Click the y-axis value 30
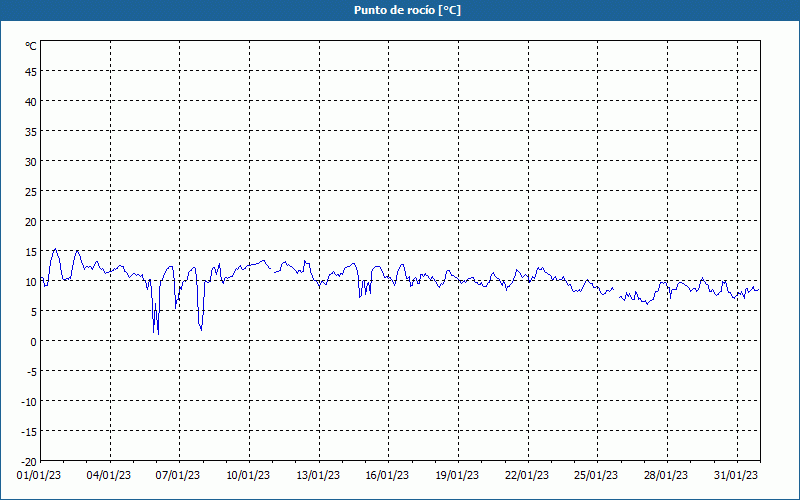Image resolution: width=800 pixels, height=500 pixels. pyautogui.click(x=31, y=162)
